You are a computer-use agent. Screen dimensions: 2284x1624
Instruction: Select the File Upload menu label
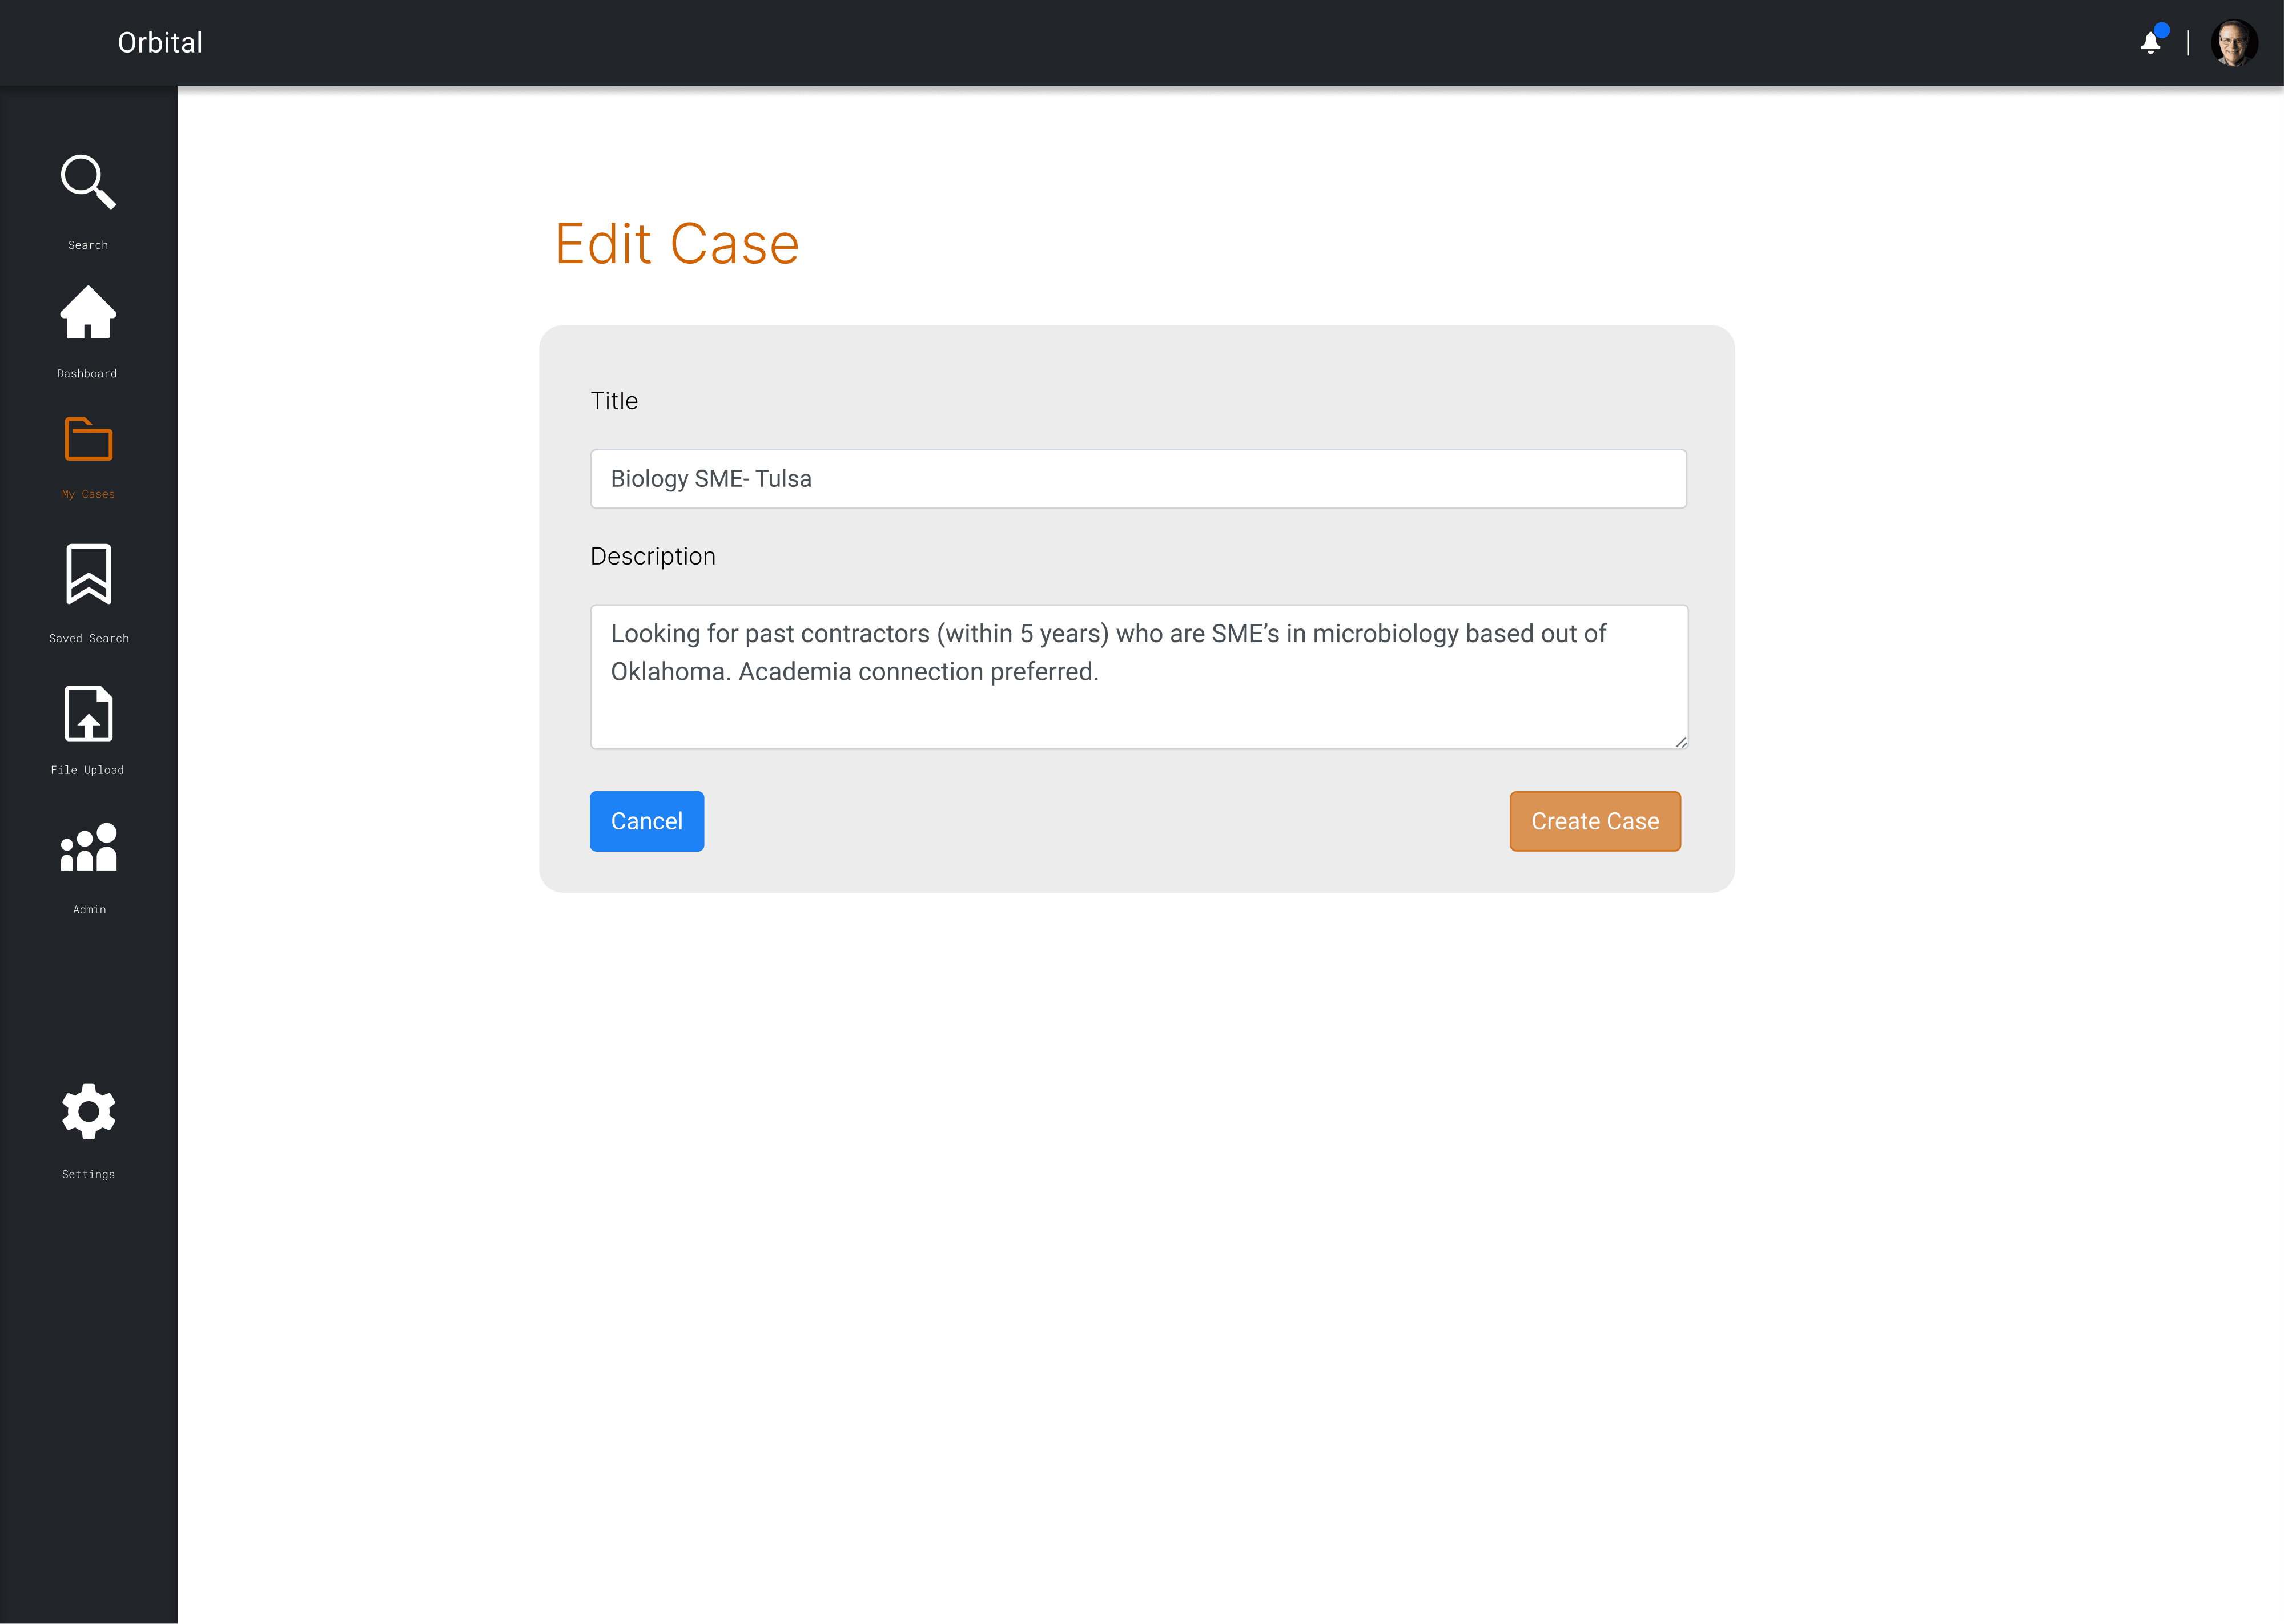(x=88, y=770)
